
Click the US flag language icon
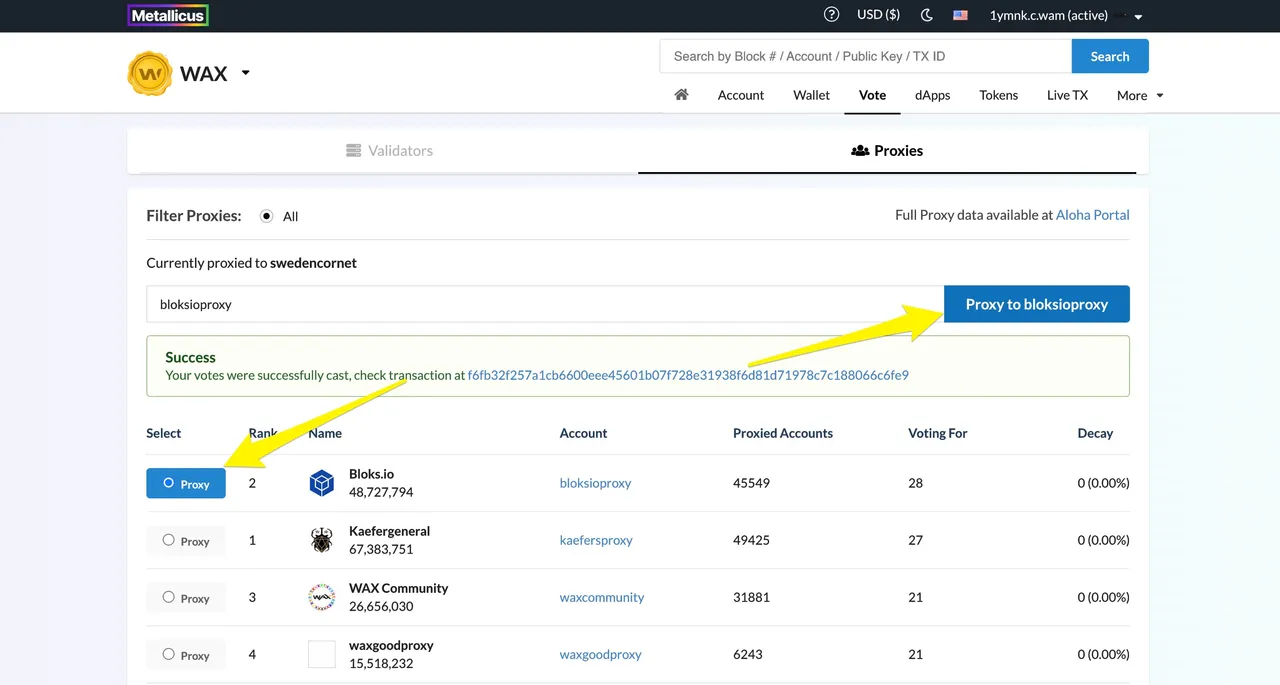(960, 15)
